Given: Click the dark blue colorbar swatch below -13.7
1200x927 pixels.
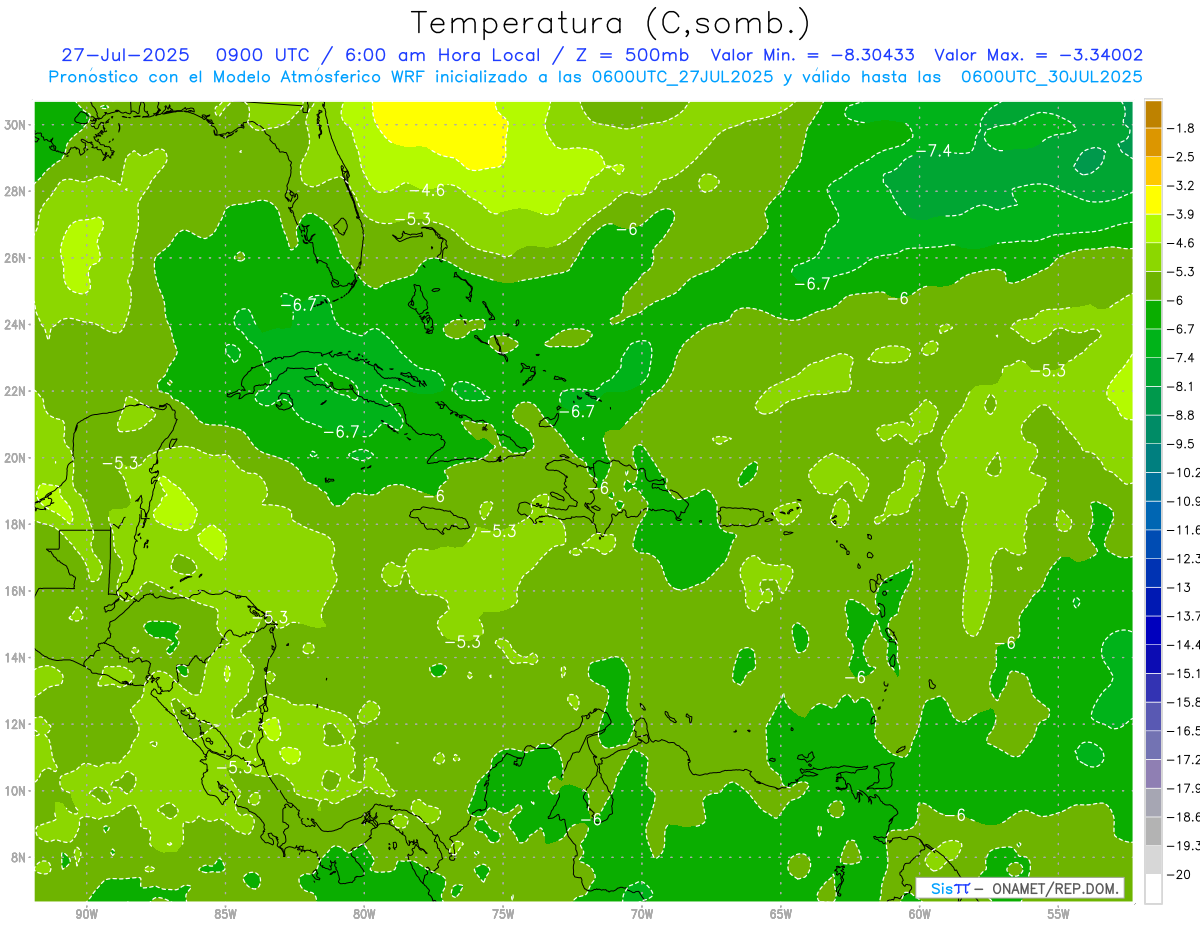Looking at the screenshot, I should [1153, 630].
